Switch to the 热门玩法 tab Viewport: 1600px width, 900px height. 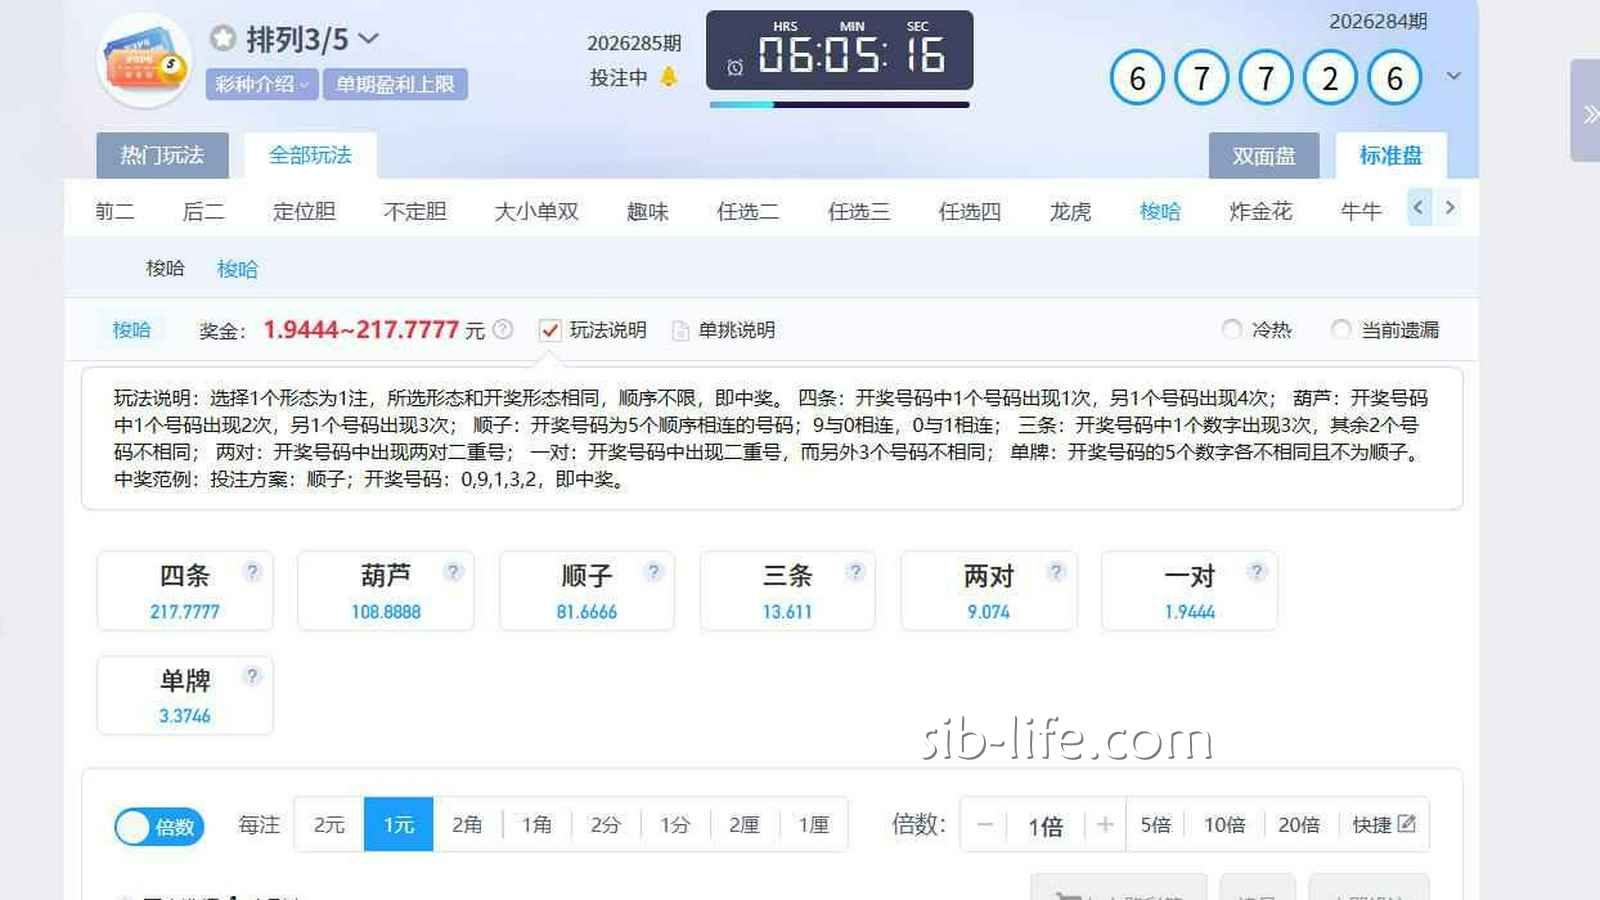coord(162,155)
